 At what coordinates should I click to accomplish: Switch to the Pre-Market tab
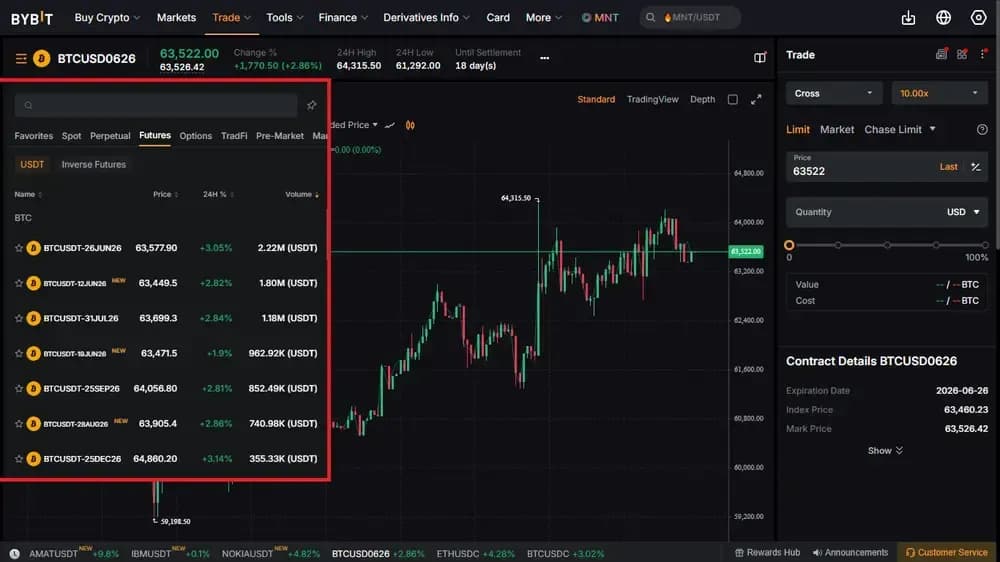click(279, 136)
